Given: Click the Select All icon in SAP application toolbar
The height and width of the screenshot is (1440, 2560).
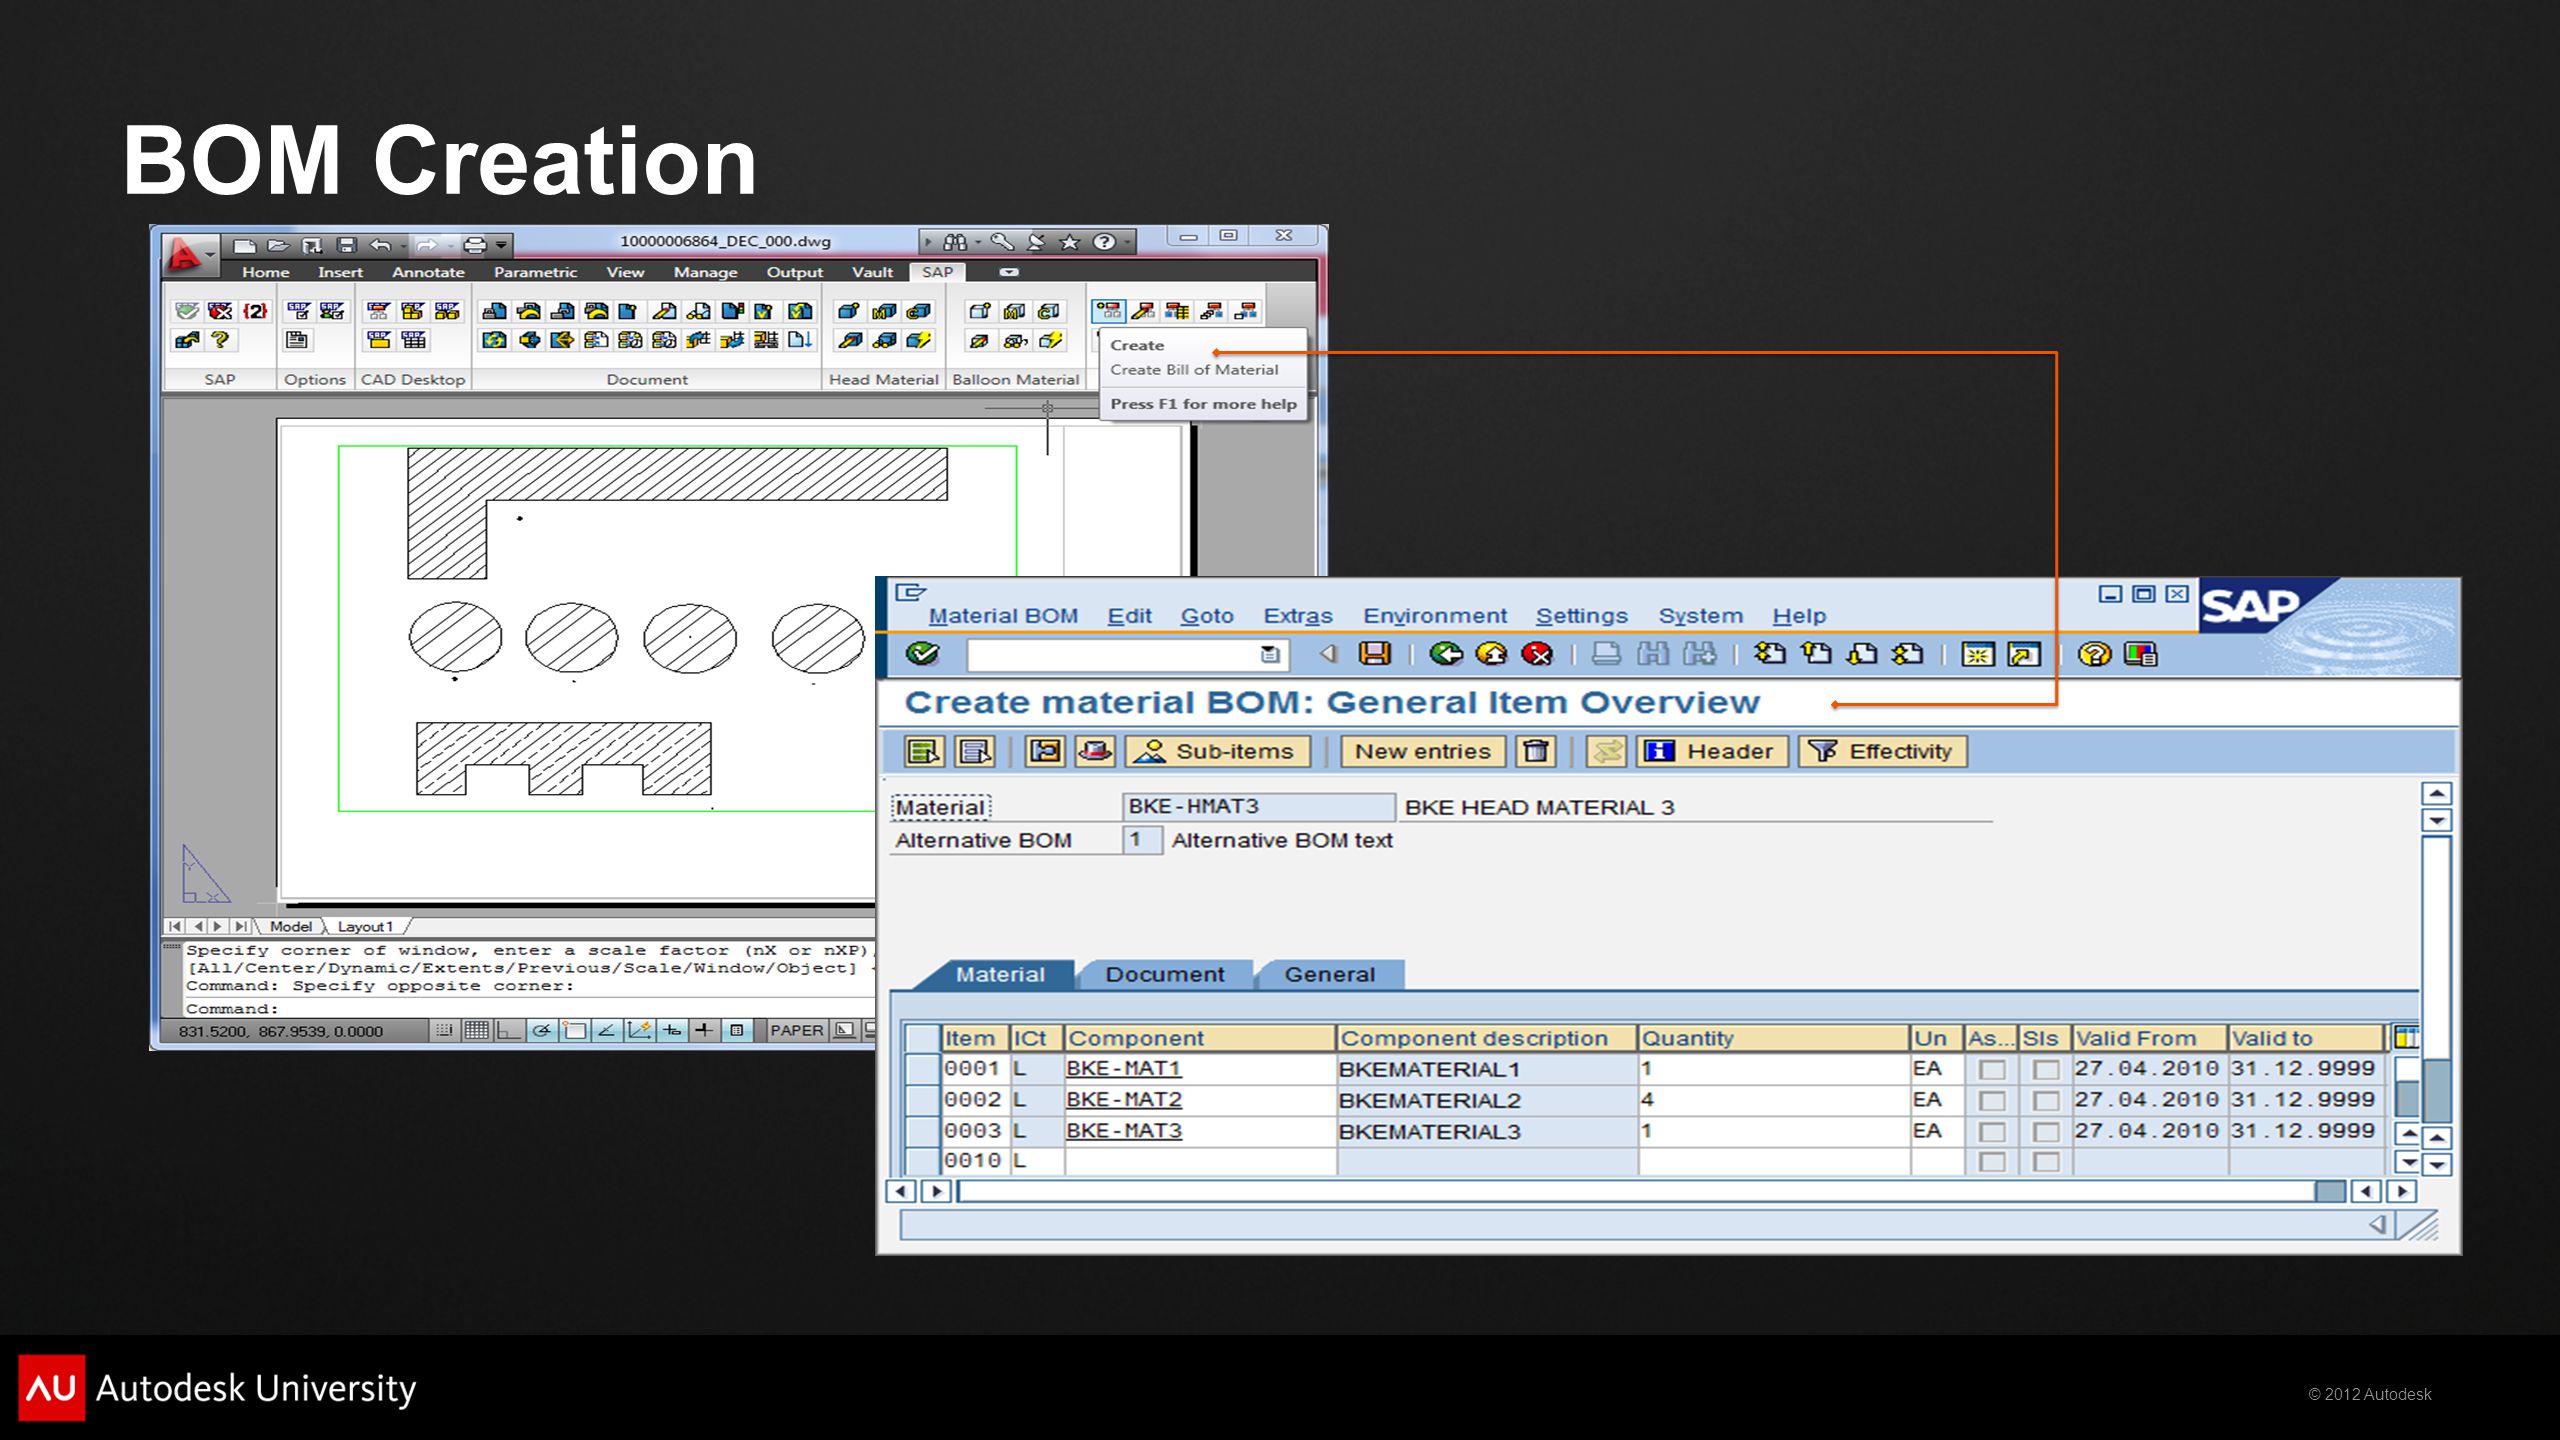Looking at the screenshot, I should (x=923, y=751).
